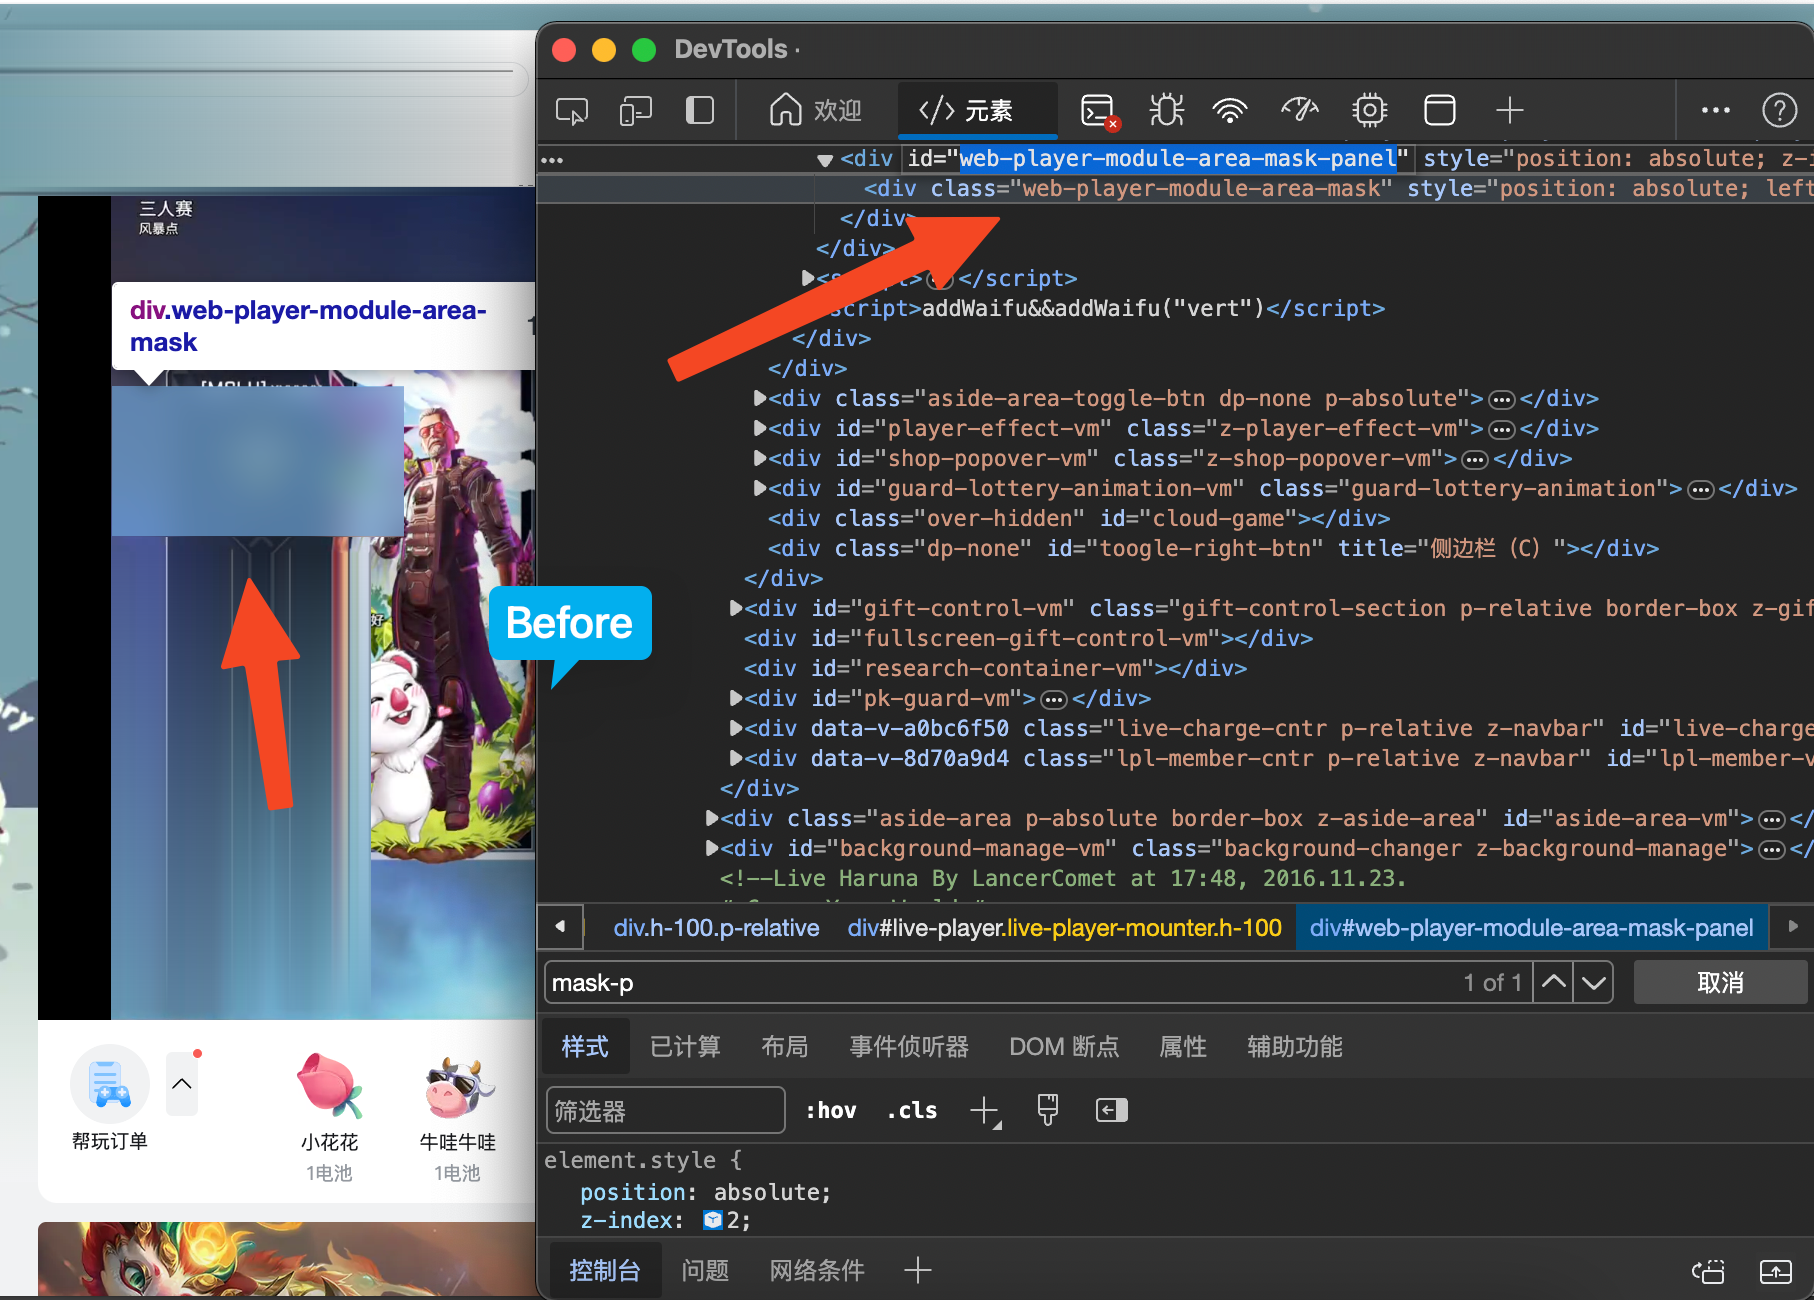Toggle the device emulation icon
The image size is (1814, 1300).
[636, 110]
